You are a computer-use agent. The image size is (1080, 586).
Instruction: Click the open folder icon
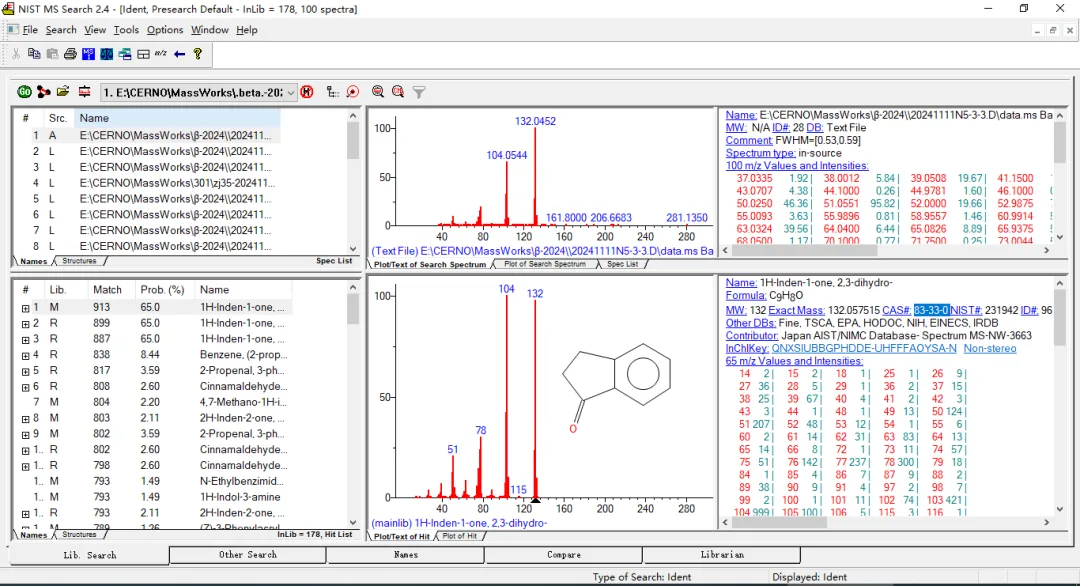[63, 92]
